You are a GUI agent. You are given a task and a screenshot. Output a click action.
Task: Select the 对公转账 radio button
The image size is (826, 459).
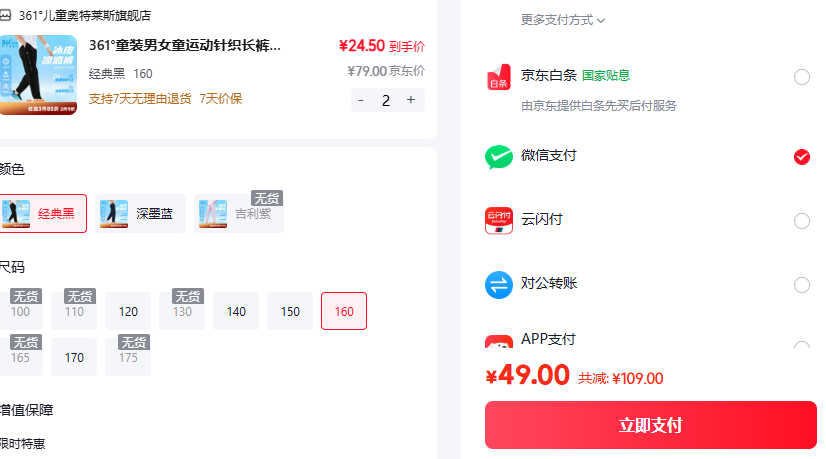tap(801, 285)
